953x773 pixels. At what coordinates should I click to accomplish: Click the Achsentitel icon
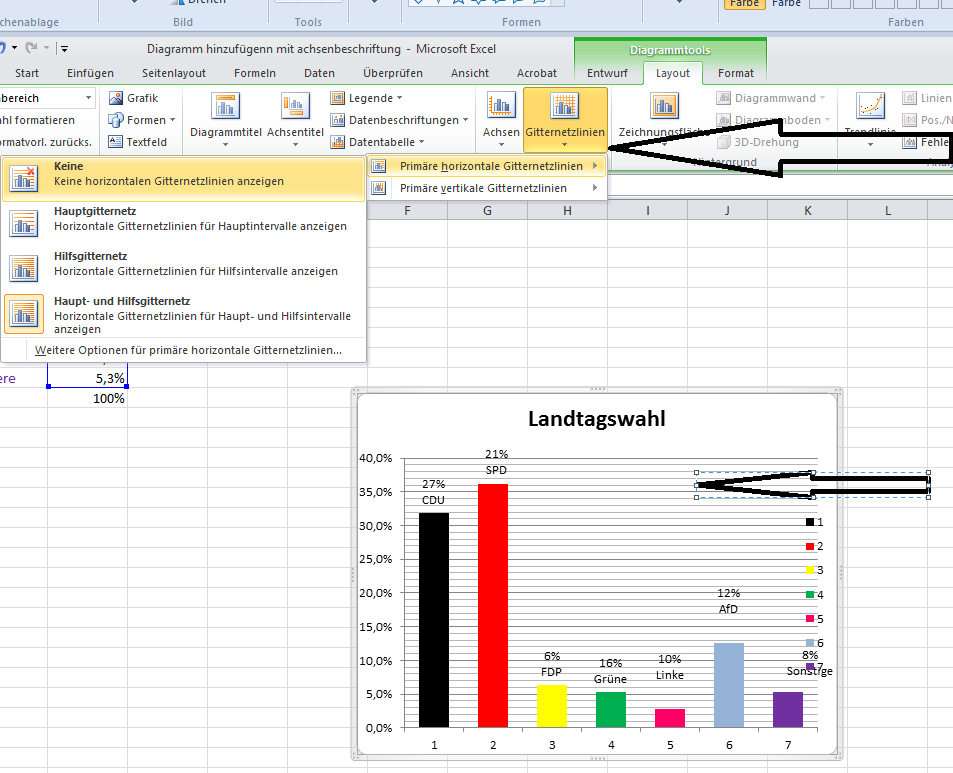(295, 108)
